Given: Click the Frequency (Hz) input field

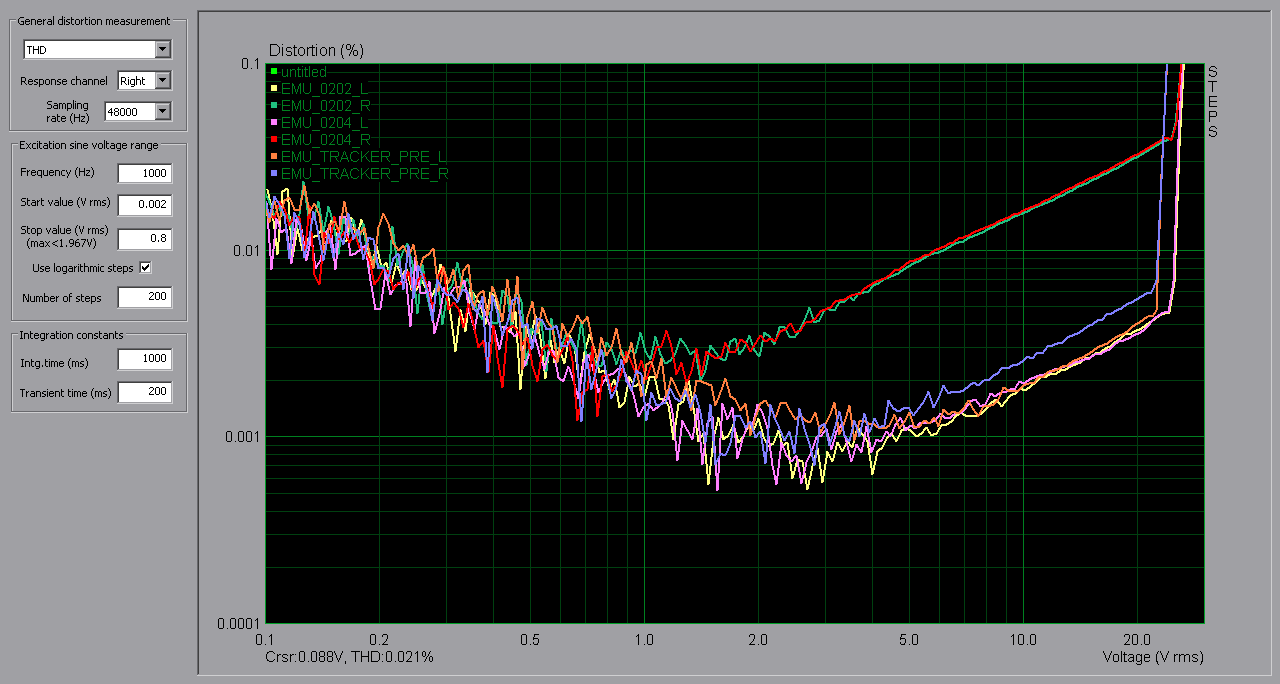Looking at the screenshot, I should point(144,173).
